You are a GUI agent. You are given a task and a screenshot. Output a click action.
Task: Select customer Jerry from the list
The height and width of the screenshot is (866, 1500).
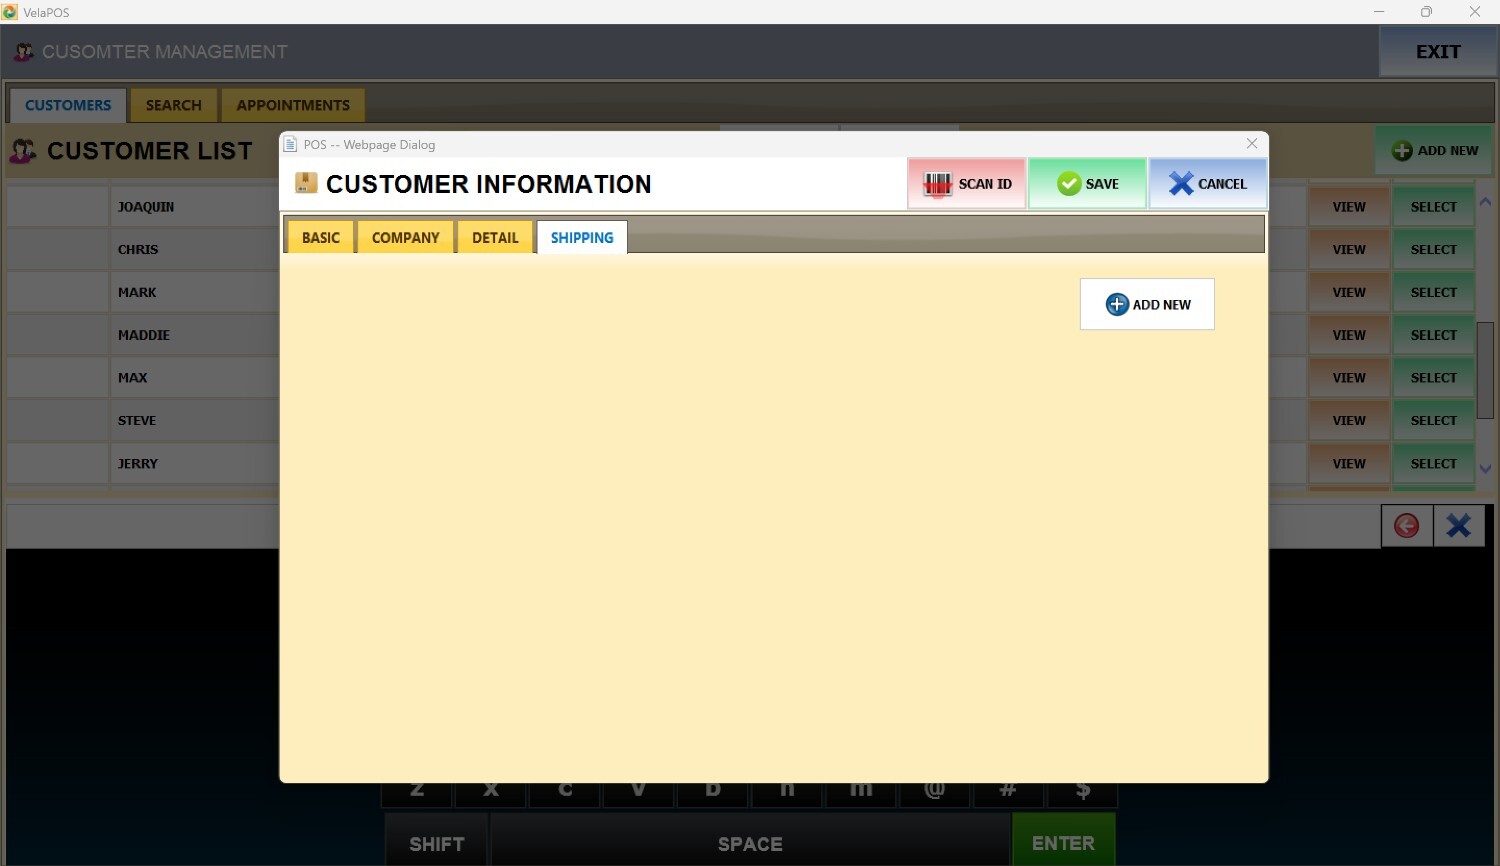(x=1433, y=464)
